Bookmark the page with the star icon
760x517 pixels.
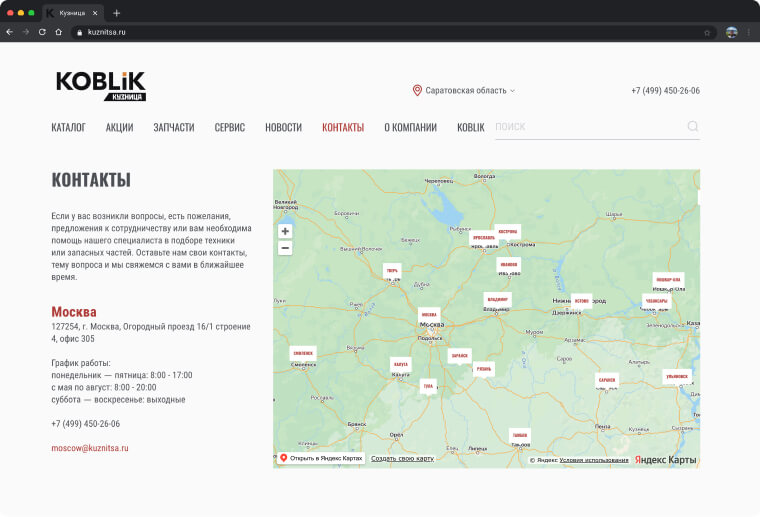[707, 32]
